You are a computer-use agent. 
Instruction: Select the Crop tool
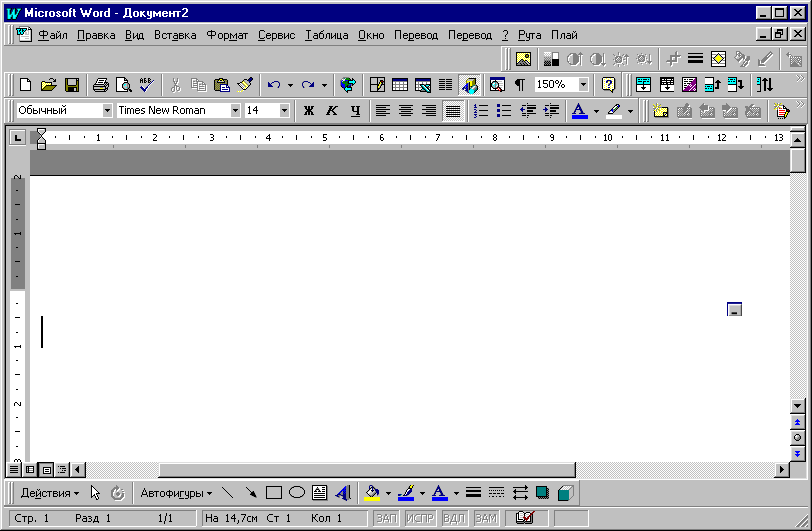(673, 59)
